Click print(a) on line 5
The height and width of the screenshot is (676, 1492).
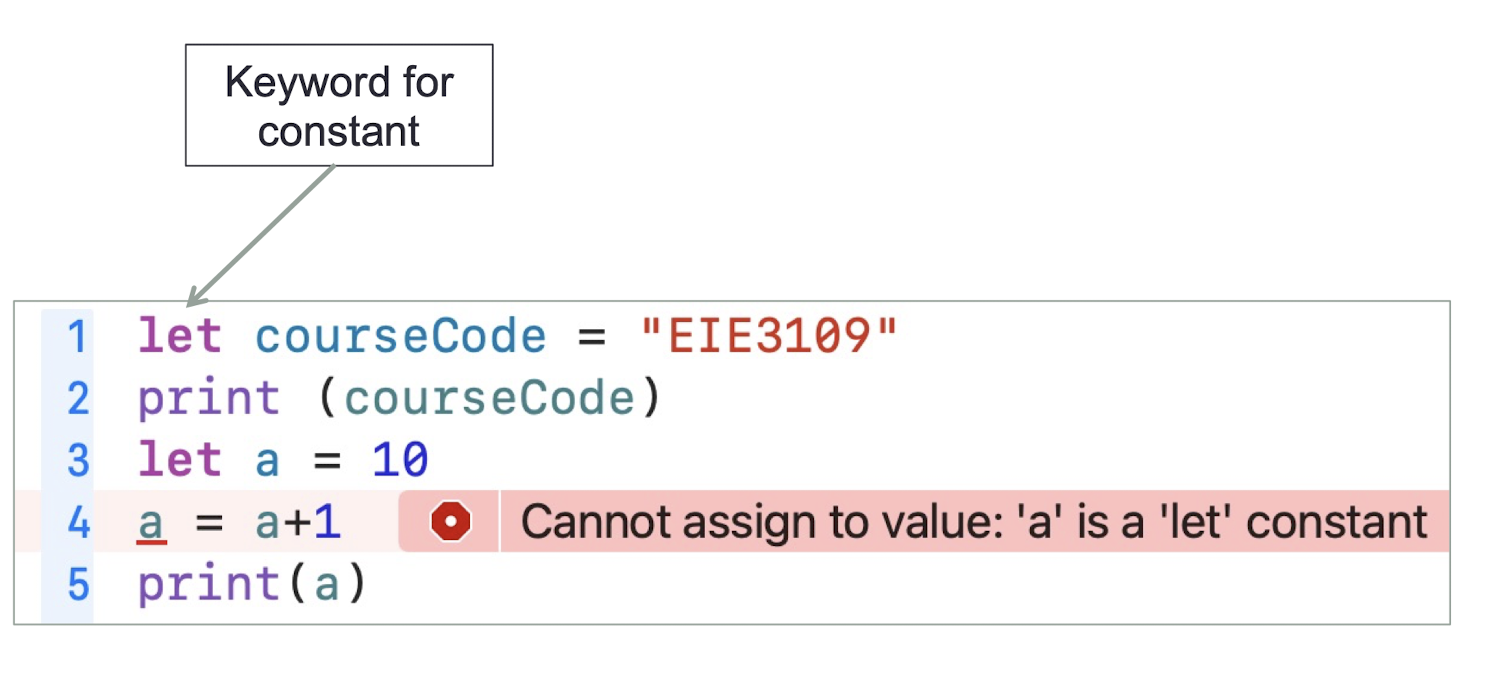253,585
